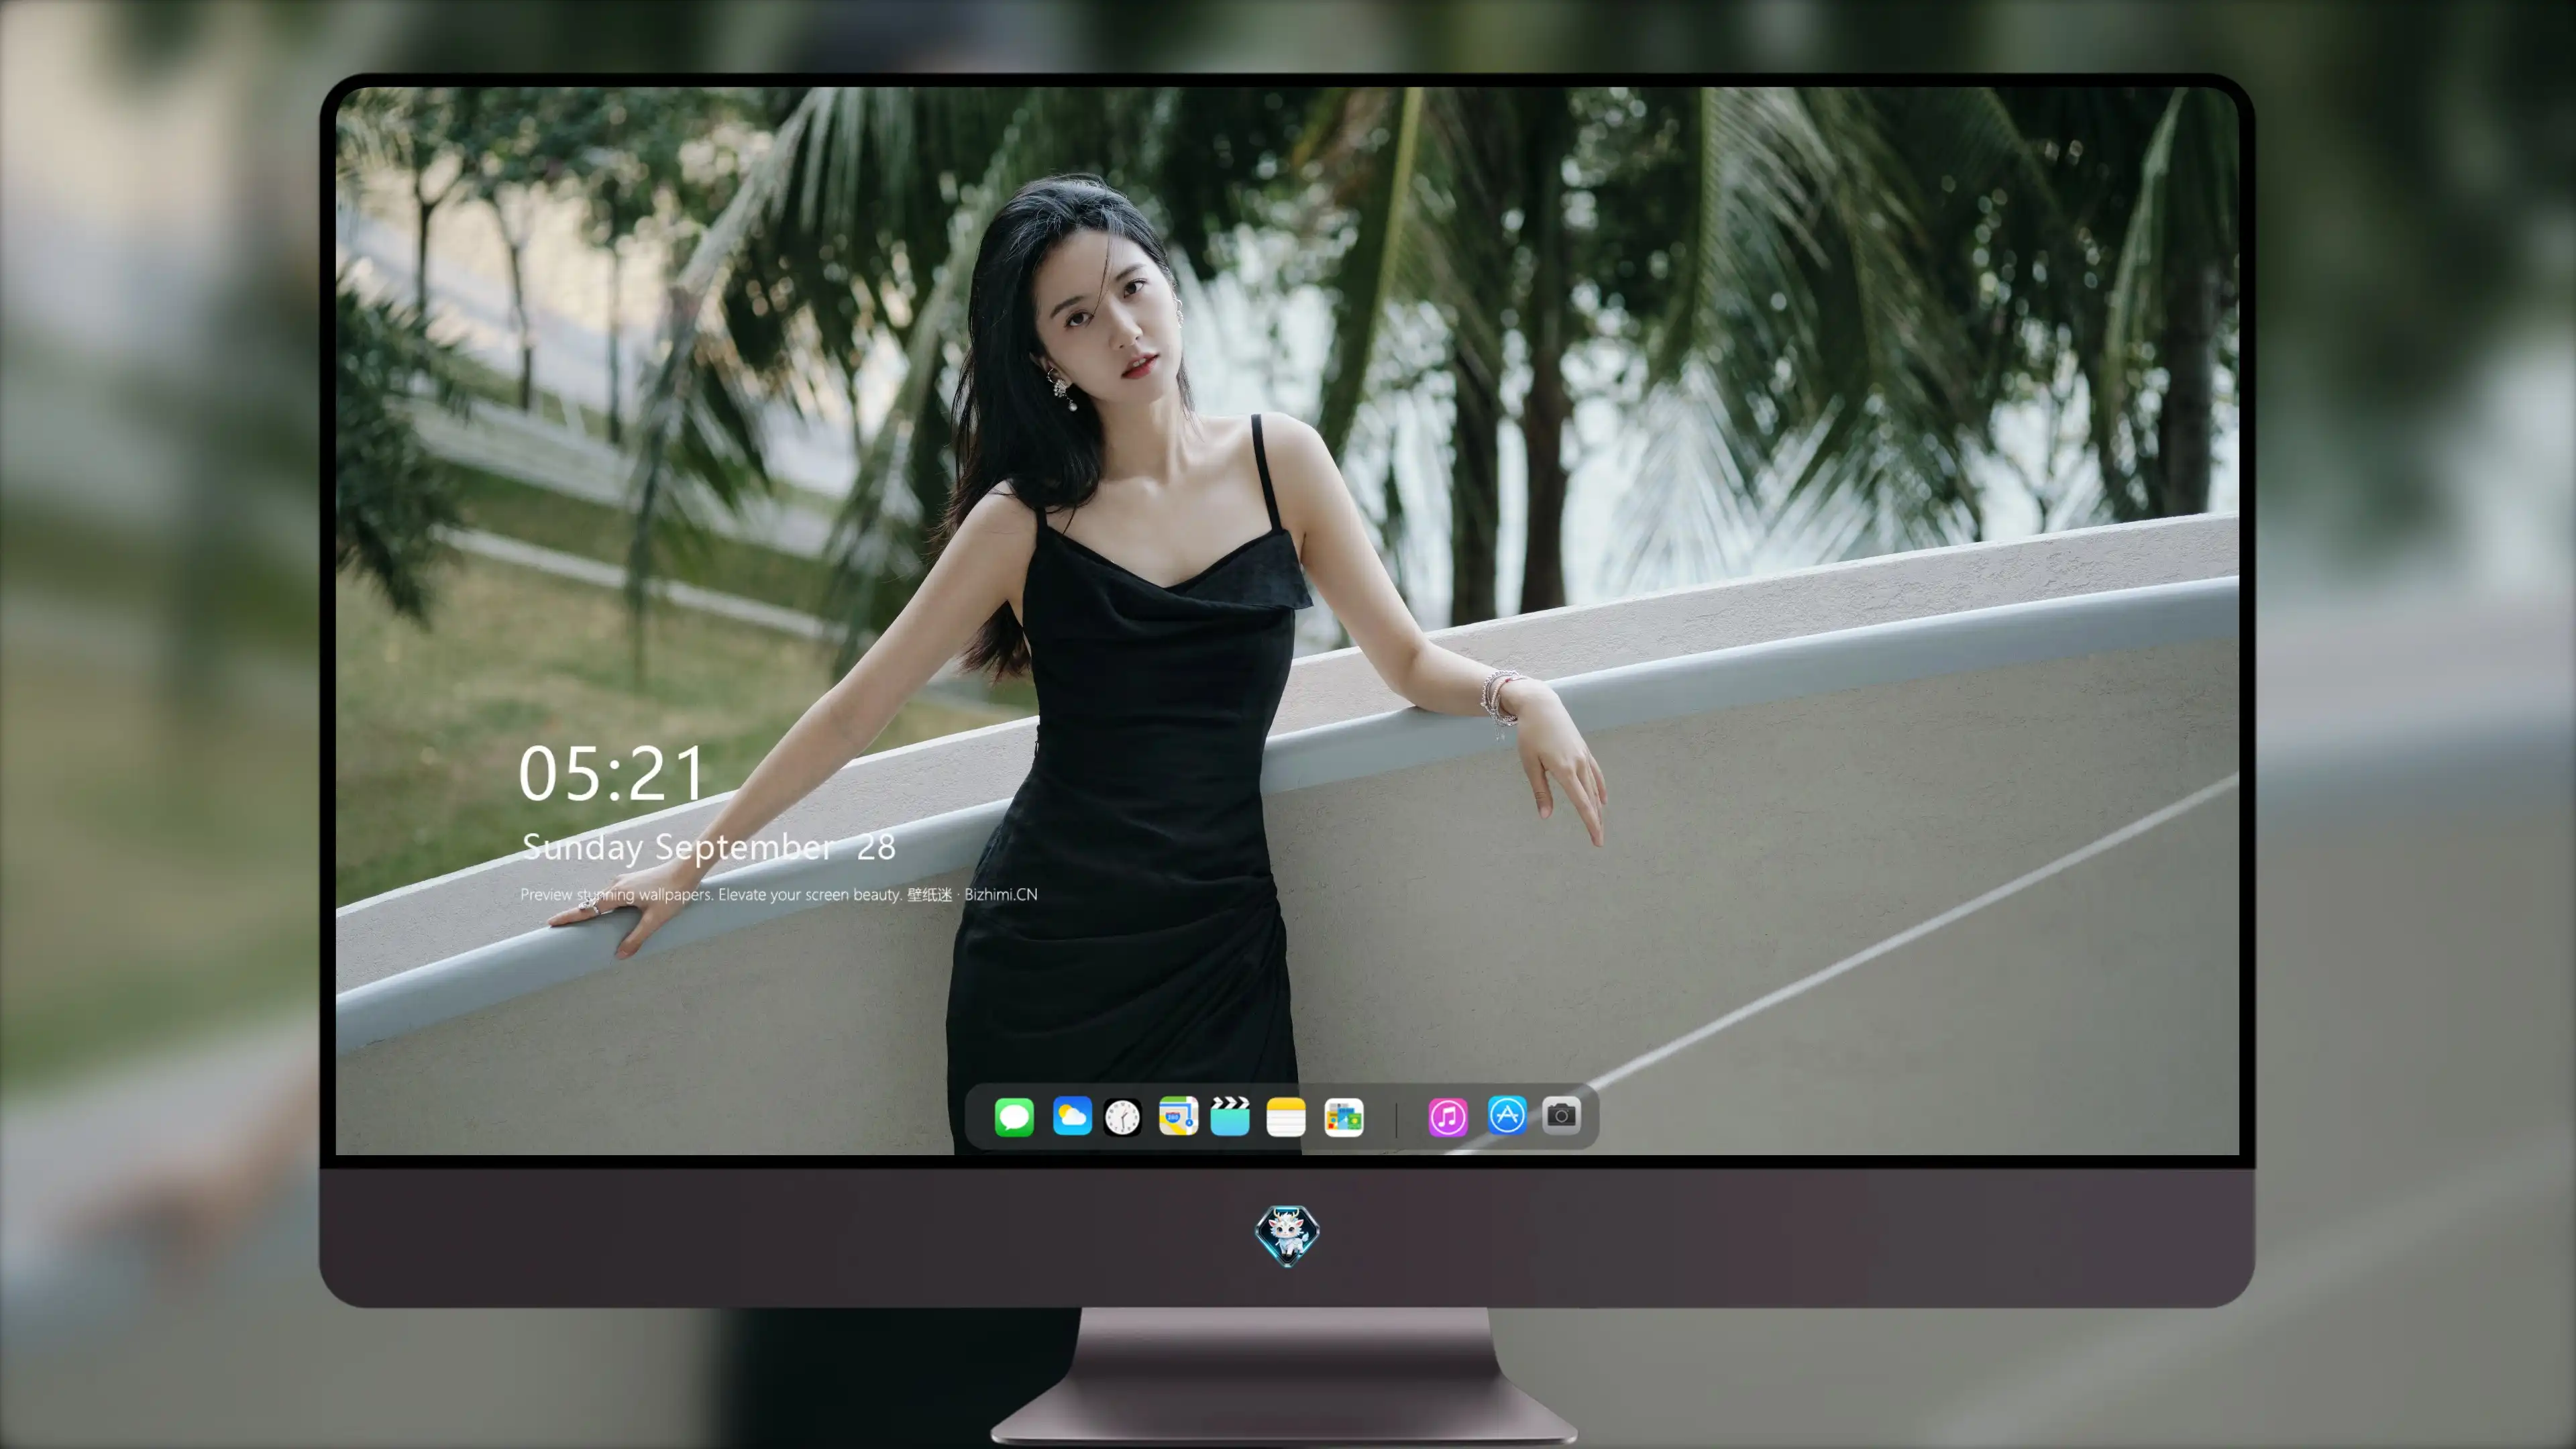This screenshot has width=2576, height=1449.
Task: Open the green Messages app in dock
Action: (x=1014, y=1116)
